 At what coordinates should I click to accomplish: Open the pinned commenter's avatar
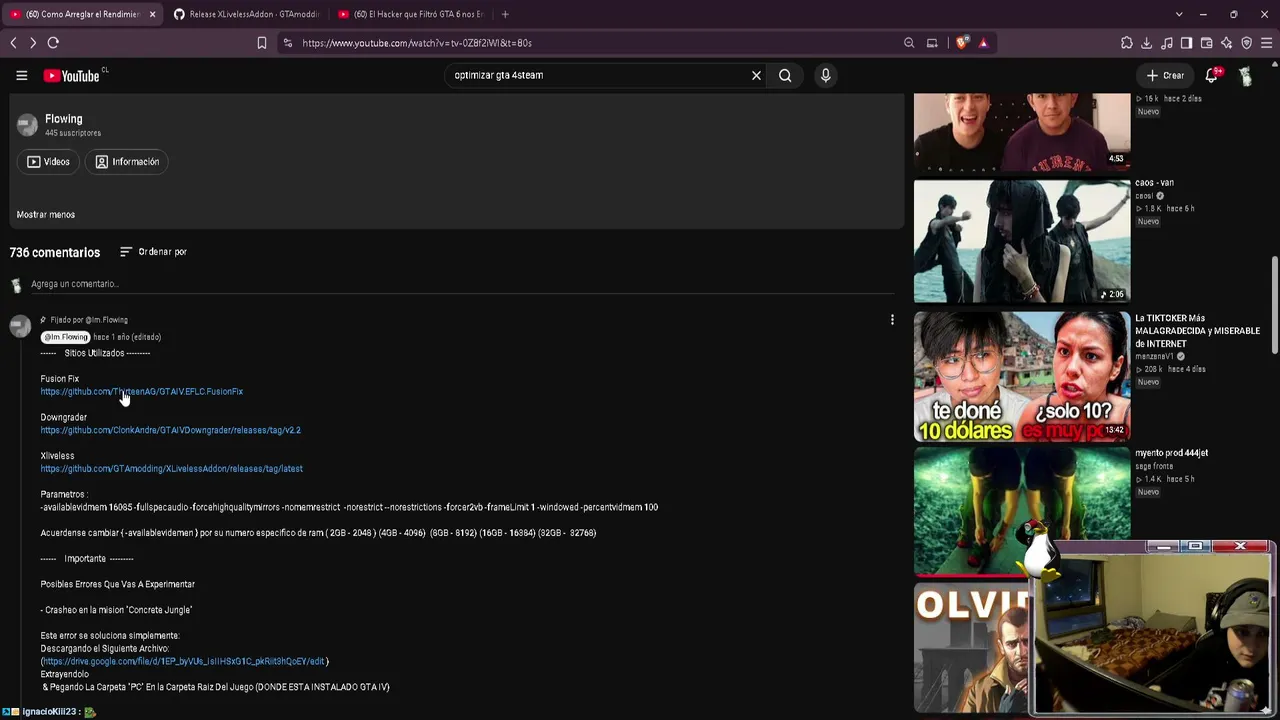click(x=20, y=327)
